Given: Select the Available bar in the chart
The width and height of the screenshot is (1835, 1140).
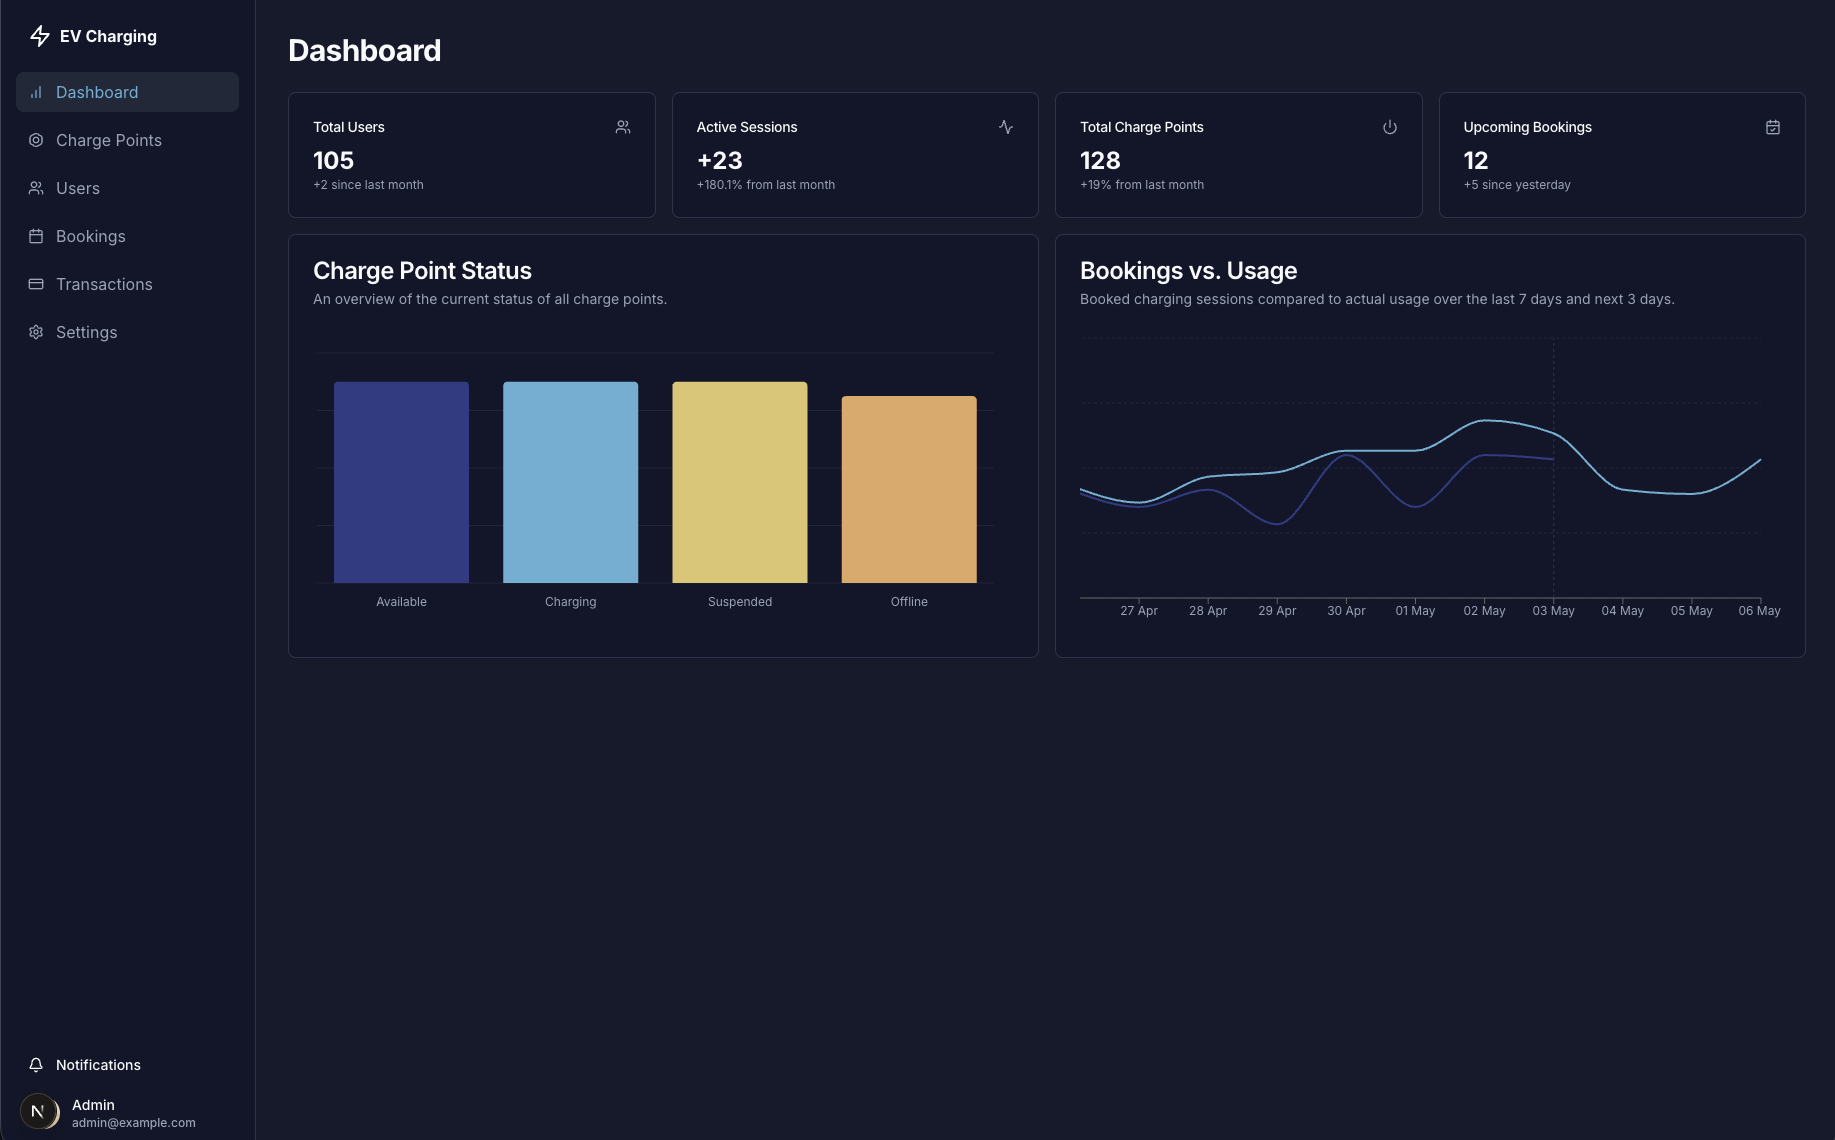Looking at the screenshot, I should [401, 482].
